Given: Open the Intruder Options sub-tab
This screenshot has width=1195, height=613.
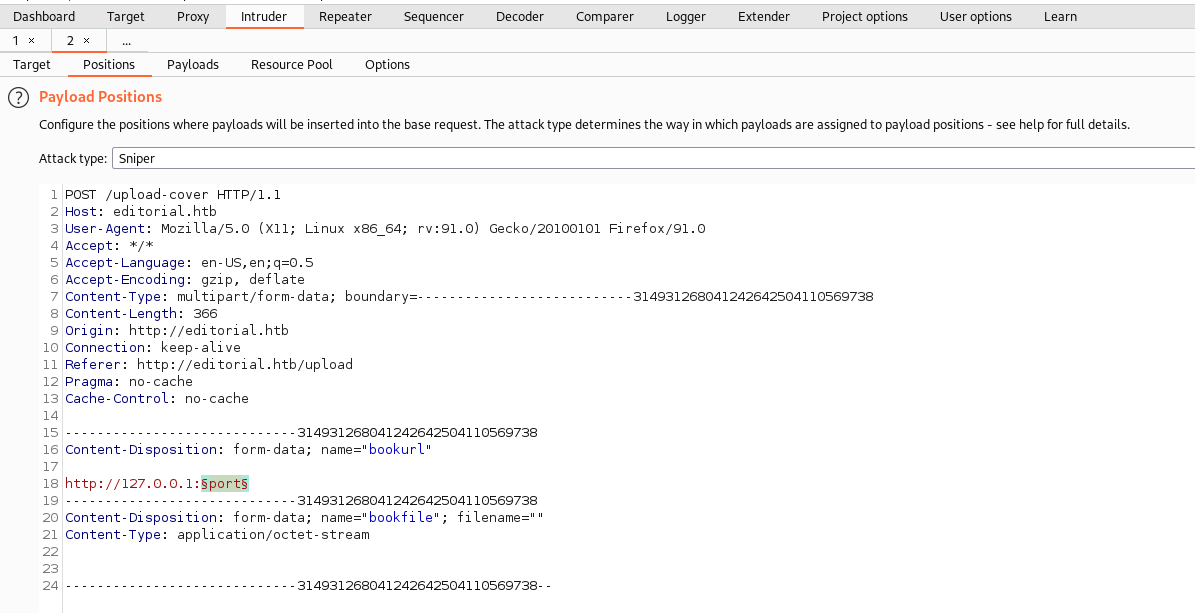Looking at the screenshot, I should click(x=387, y=65).
